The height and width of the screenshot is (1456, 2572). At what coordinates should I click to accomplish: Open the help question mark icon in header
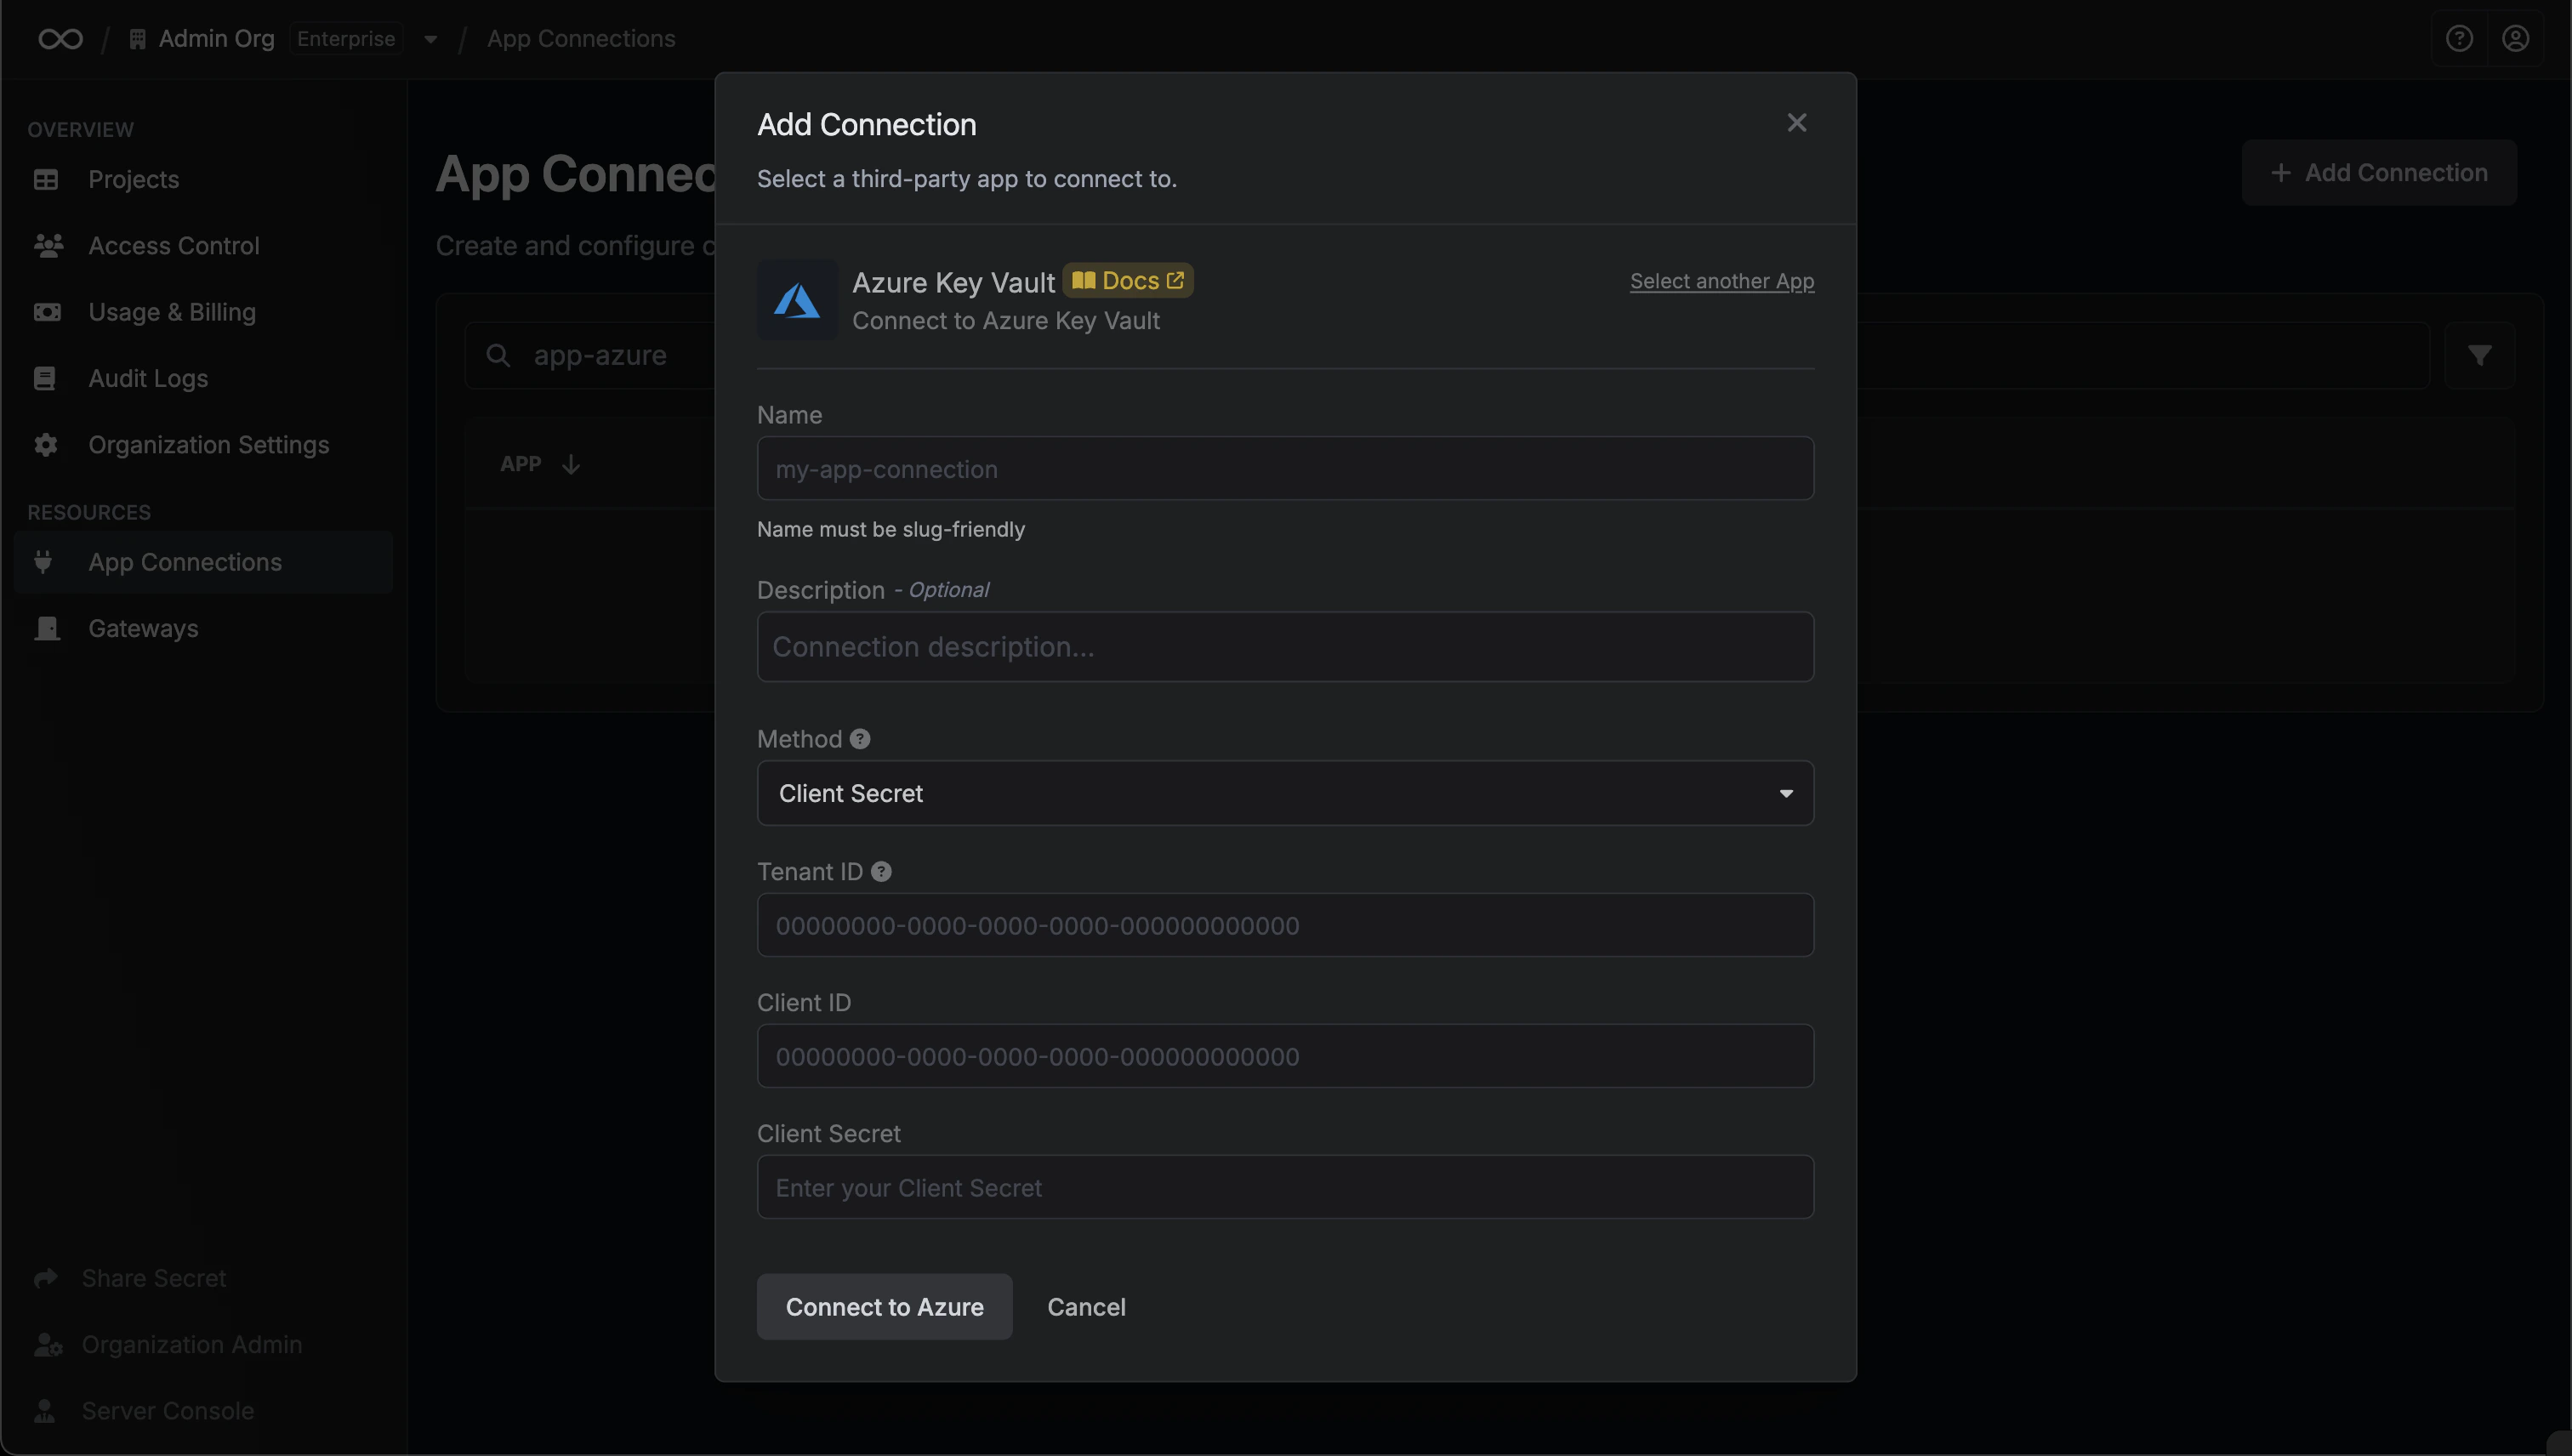[x=2459, y=39]
